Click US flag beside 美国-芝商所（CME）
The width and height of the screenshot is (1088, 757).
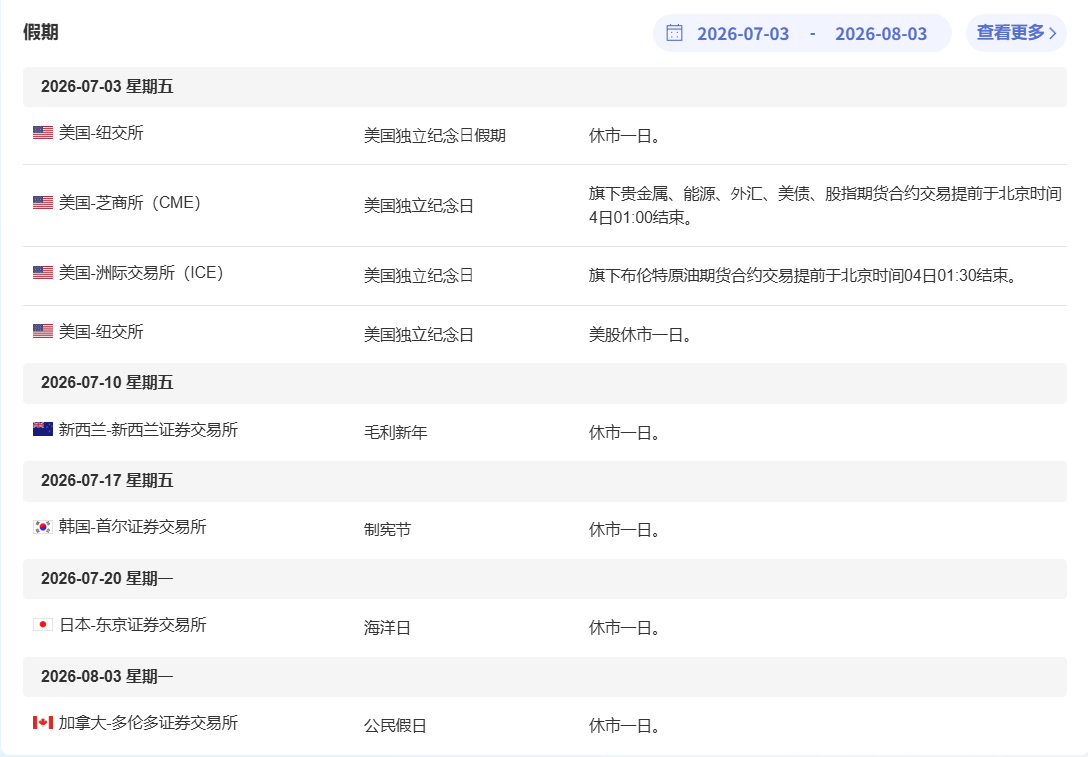[43, 202]
